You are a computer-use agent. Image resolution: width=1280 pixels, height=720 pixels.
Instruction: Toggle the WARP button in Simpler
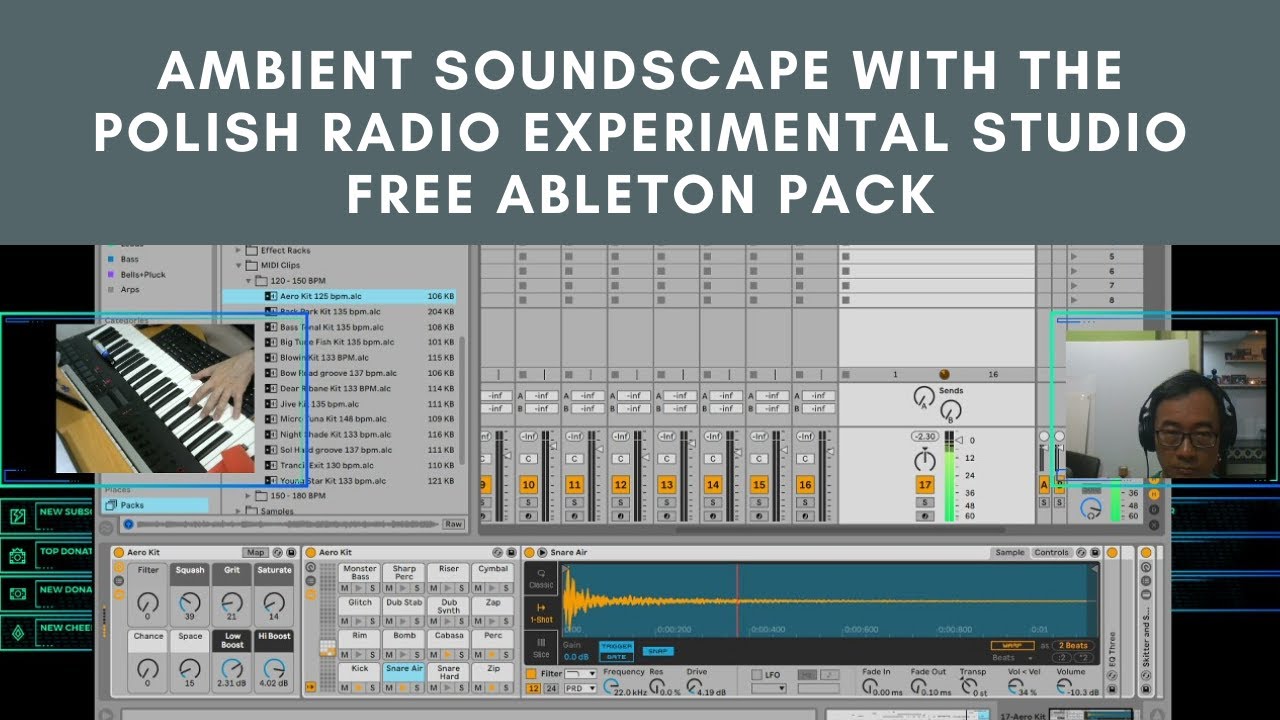1012,645
